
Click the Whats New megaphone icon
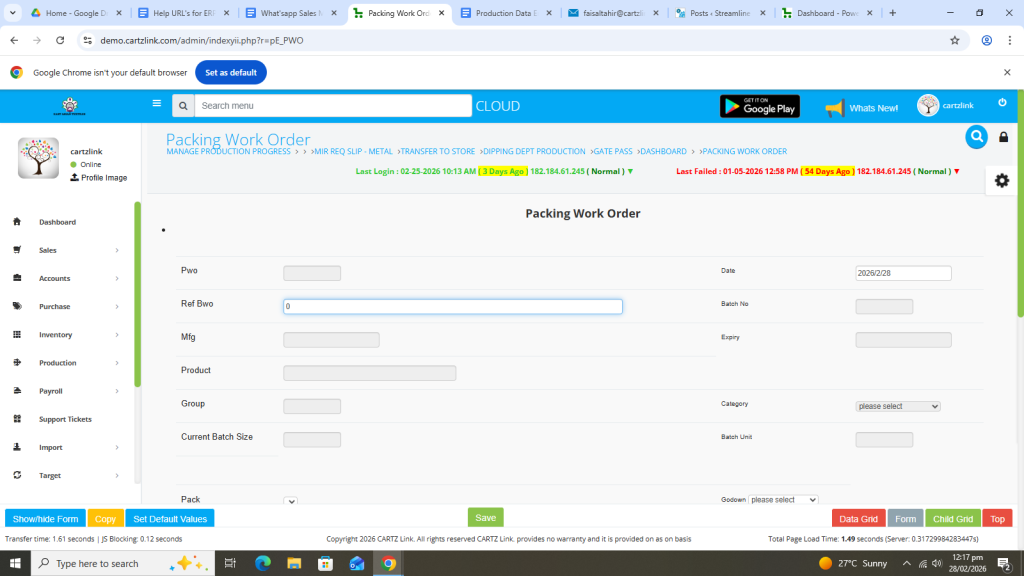tap(834, 107)
